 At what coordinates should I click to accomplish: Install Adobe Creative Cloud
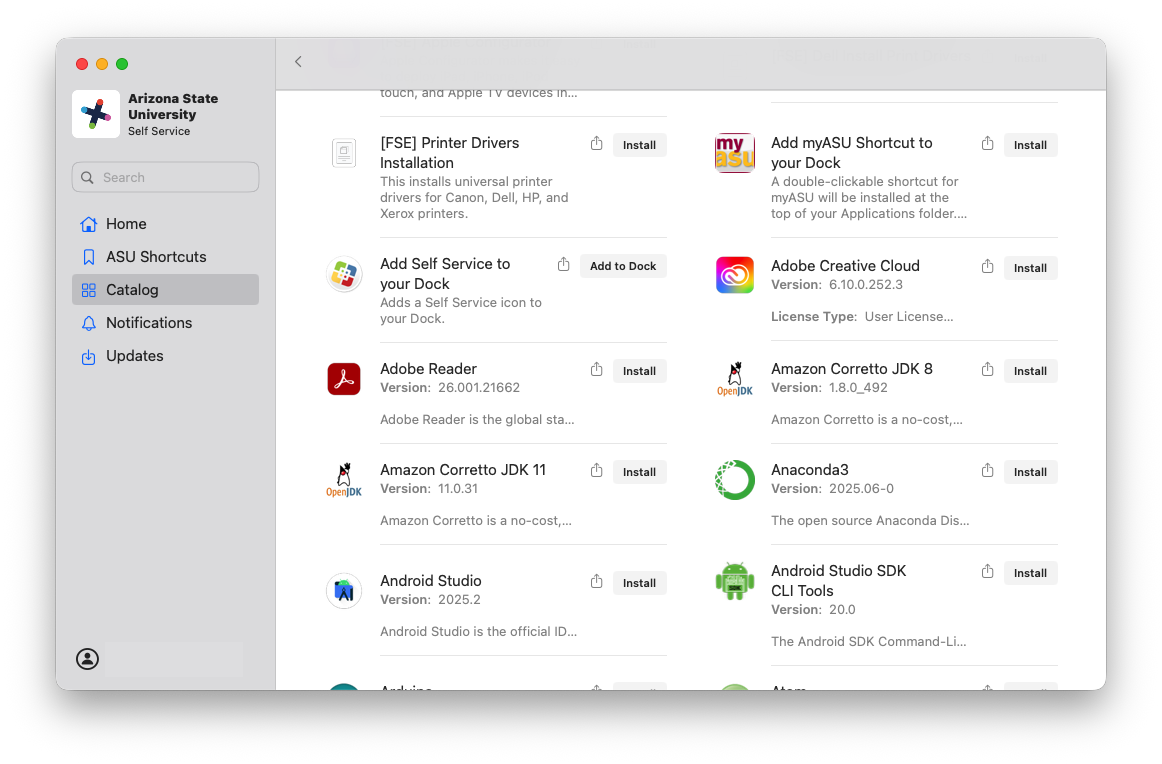pos(1030,268)
